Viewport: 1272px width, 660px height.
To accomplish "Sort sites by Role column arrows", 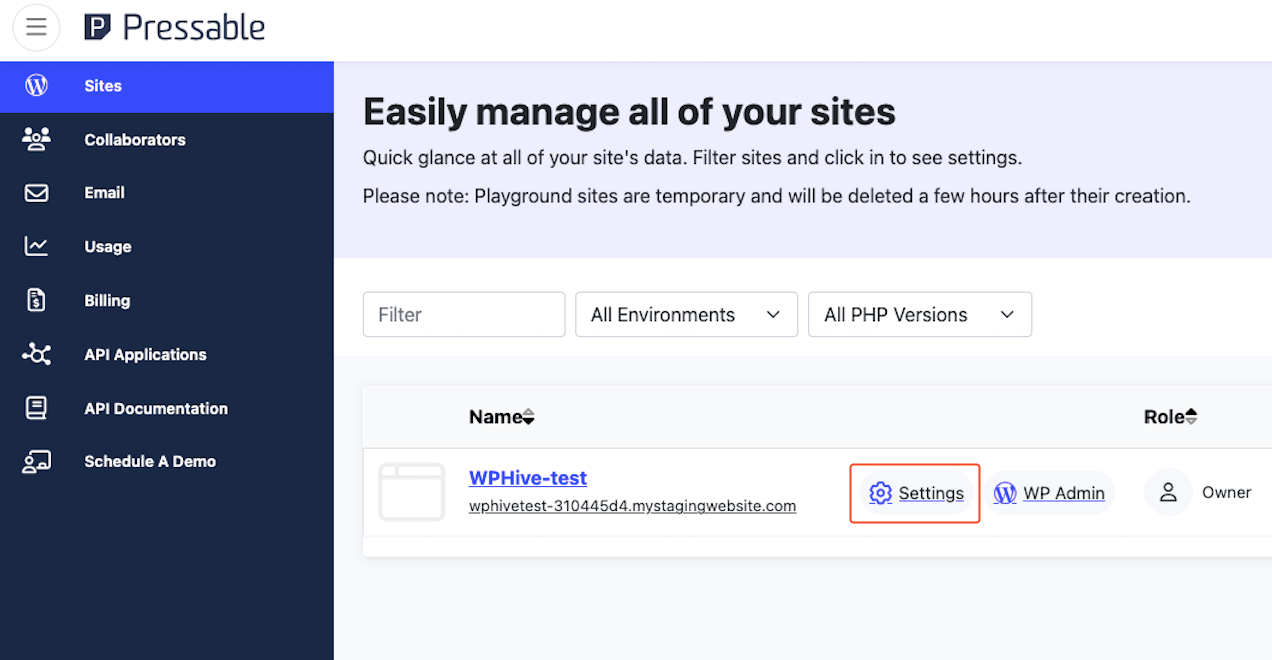I will [x=1191, y=417].
